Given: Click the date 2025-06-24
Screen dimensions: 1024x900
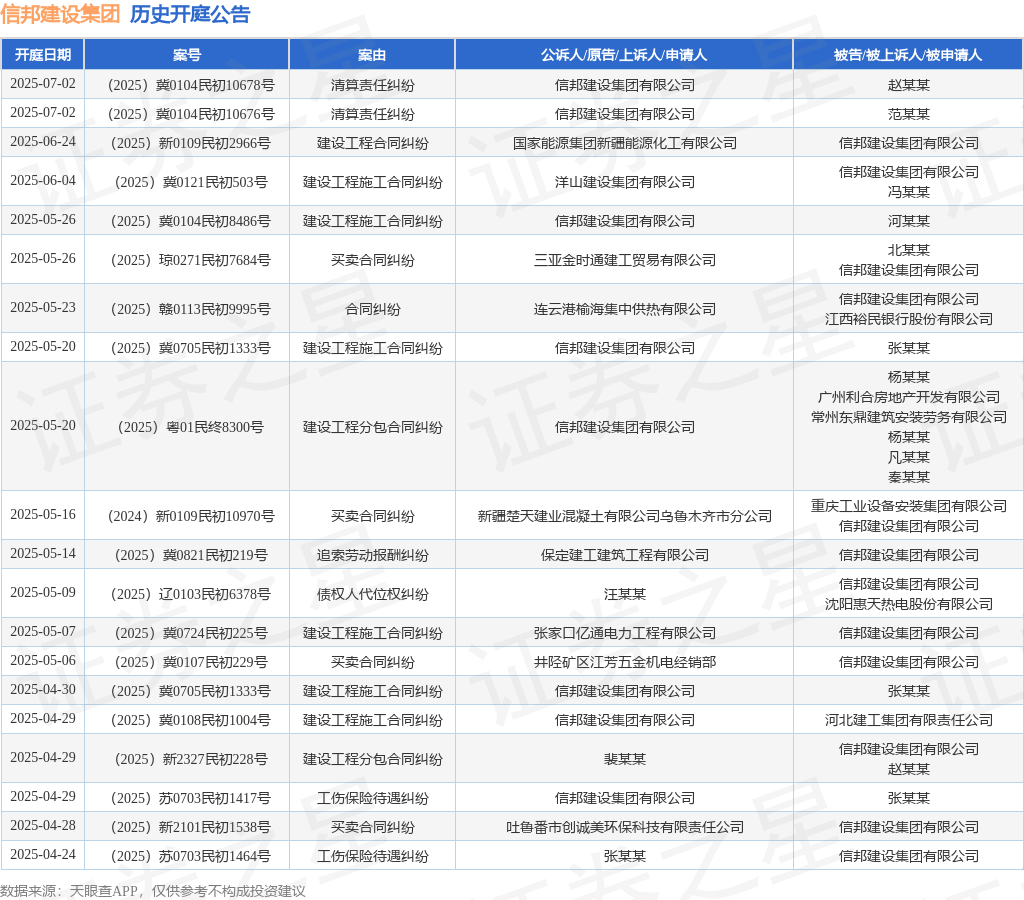Looking at the screenshot, I should point(43,142).
